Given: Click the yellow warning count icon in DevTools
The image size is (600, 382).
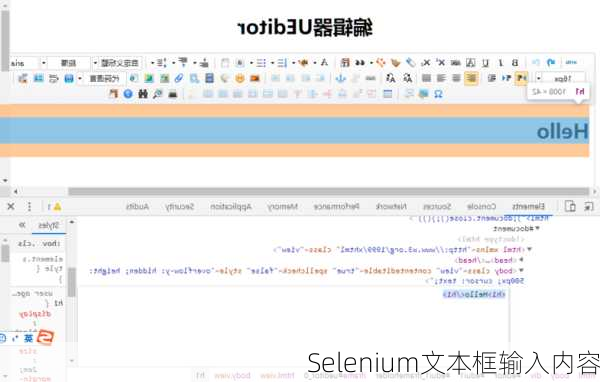Looking at the screenshot, I should (54, 207).
